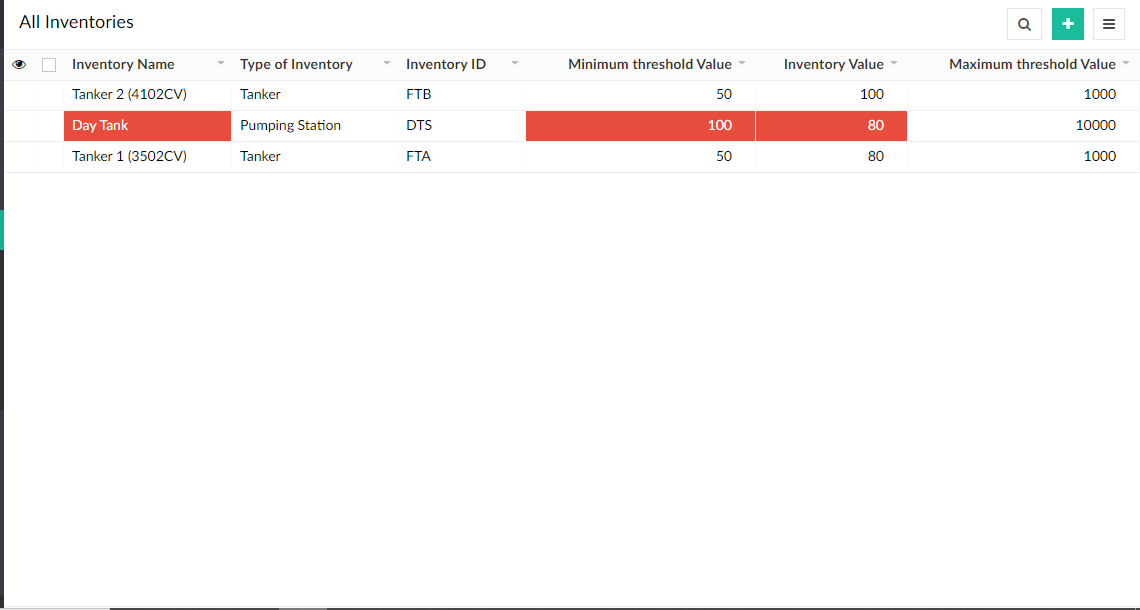This screenshot has width=1140, height=610.
Task: Open Type of Inventory column dropdown arrow
Action: [387, 64]
